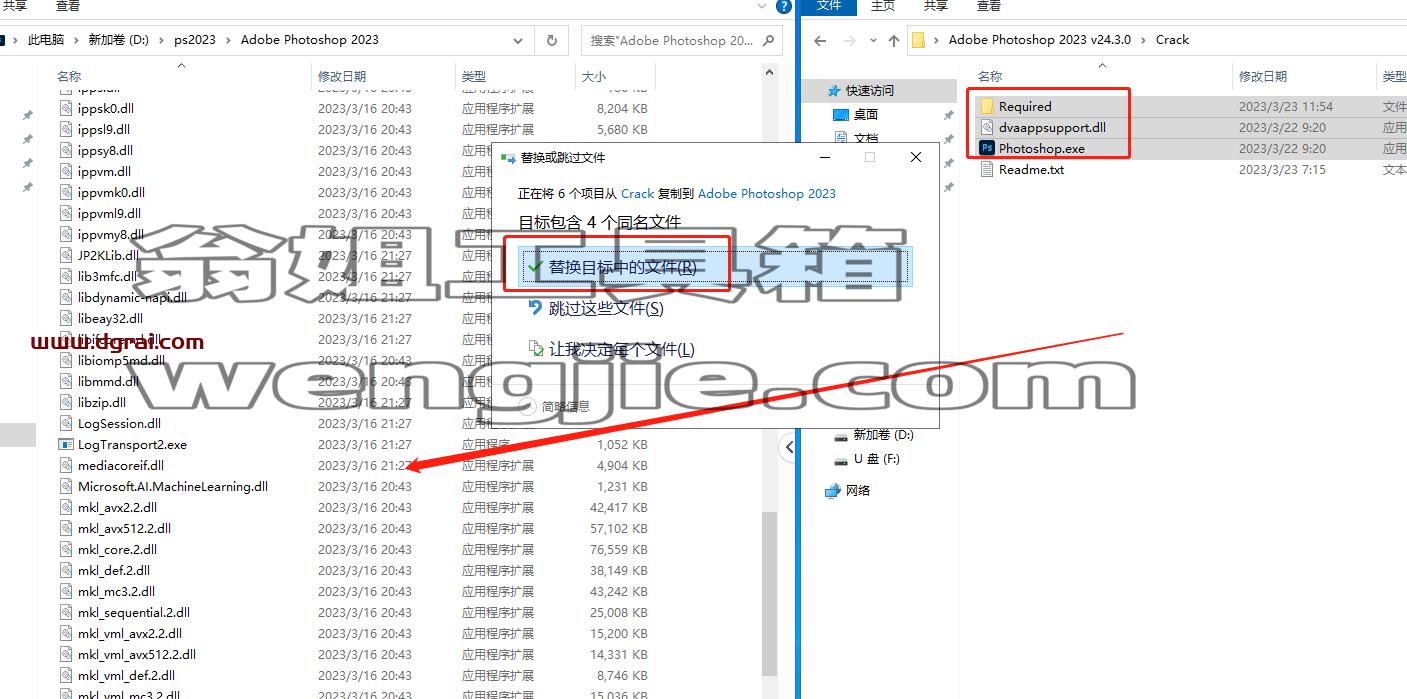The image size is (1407, 699).
Task: Select the LogTransport2.exe icon
Action: tap(66, 444)
